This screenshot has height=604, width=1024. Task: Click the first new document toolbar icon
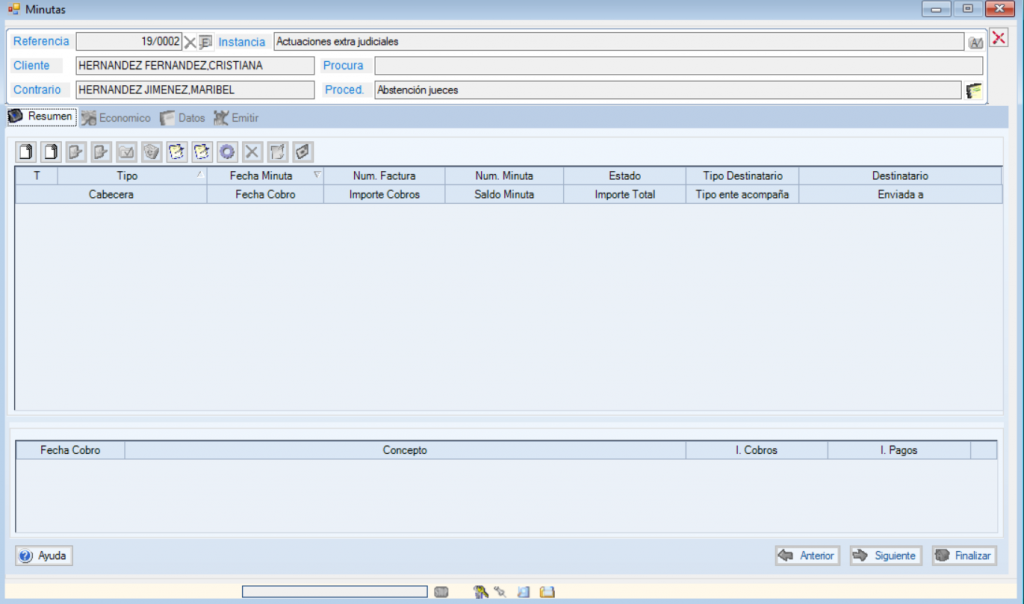(27, 152)
